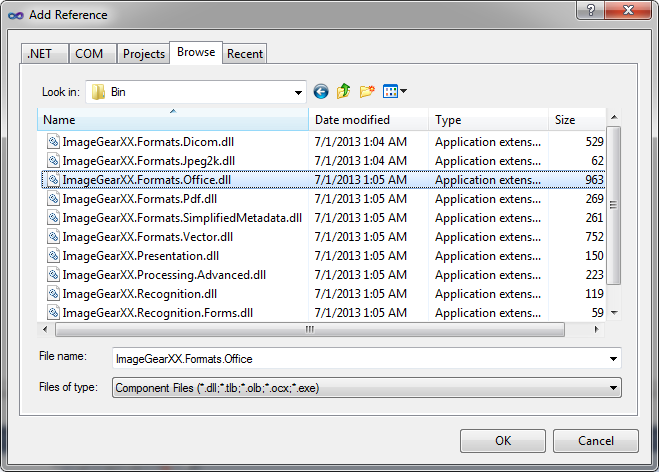This screenshot has height=472, width=662.
Task: Click file icon of ImageGearXX.Presentation.dll
Action: (53, 255)
